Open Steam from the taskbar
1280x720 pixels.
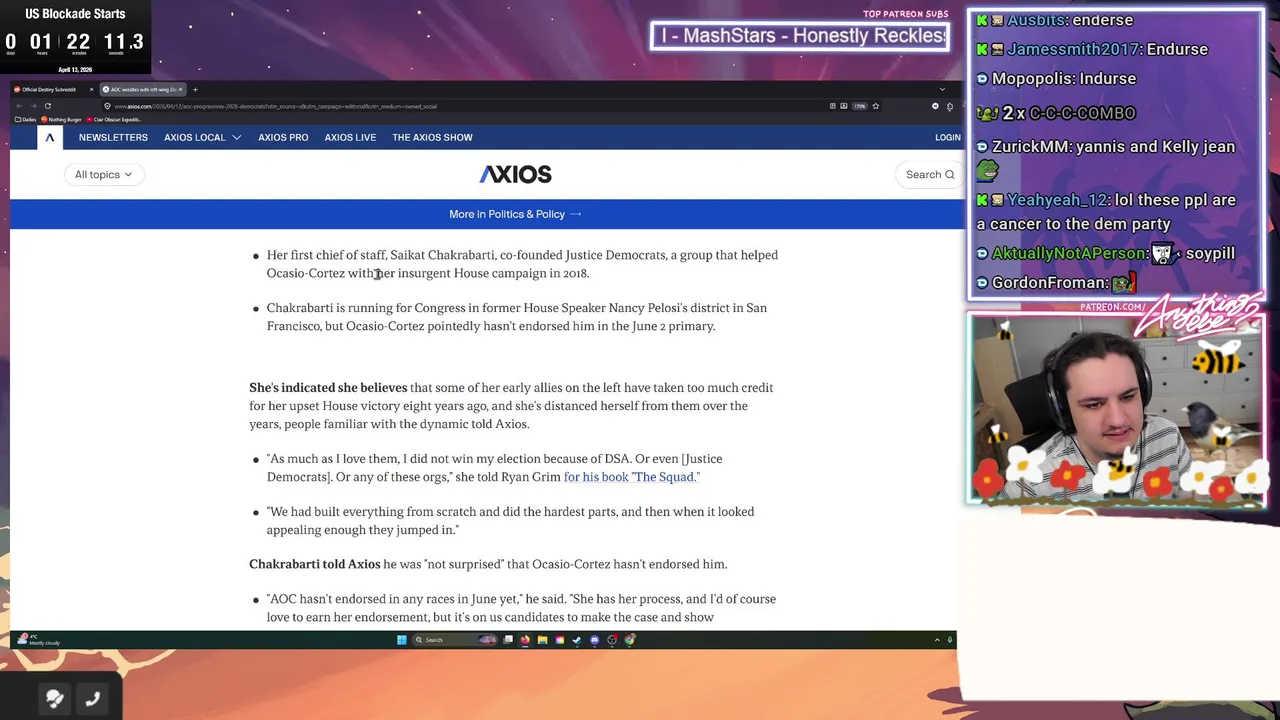(x=577, y=640)
